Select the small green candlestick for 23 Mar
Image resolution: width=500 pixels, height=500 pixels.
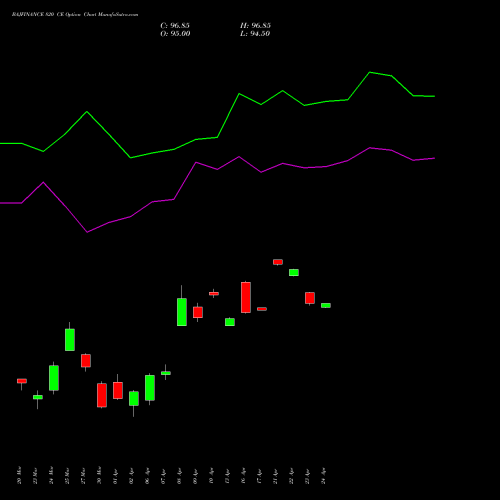(38, 397)
